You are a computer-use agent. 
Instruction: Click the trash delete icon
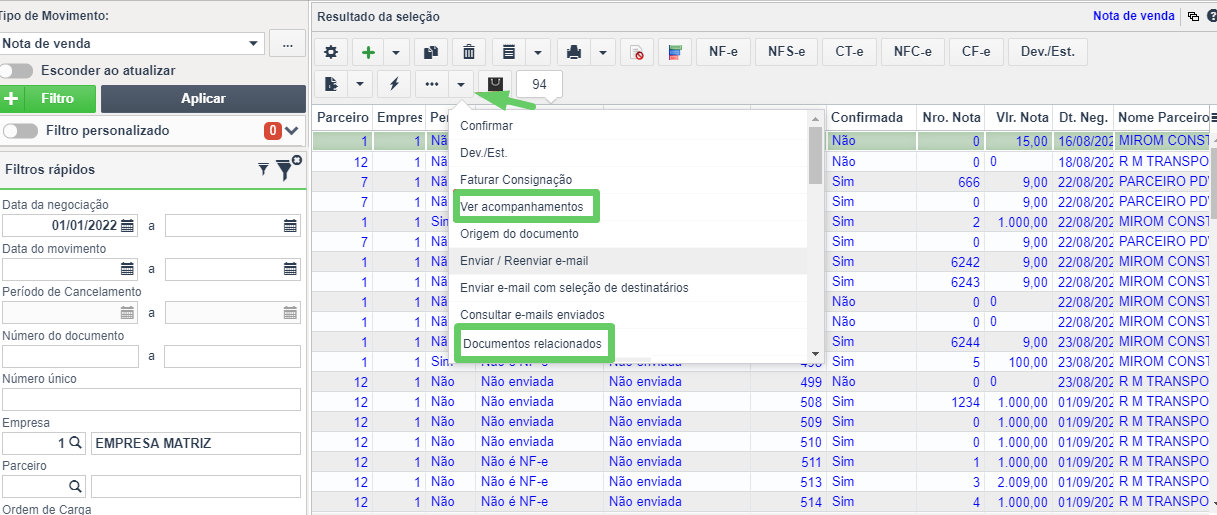(x=469, y=52)
